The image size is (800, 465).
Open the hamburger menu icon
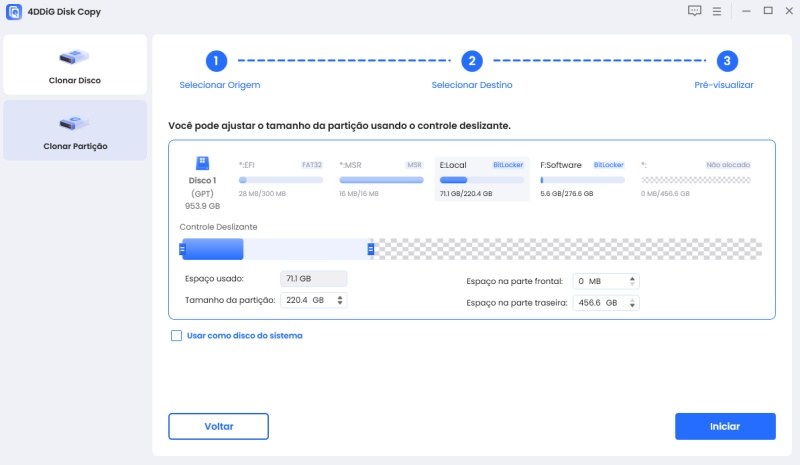pos(716,11)
